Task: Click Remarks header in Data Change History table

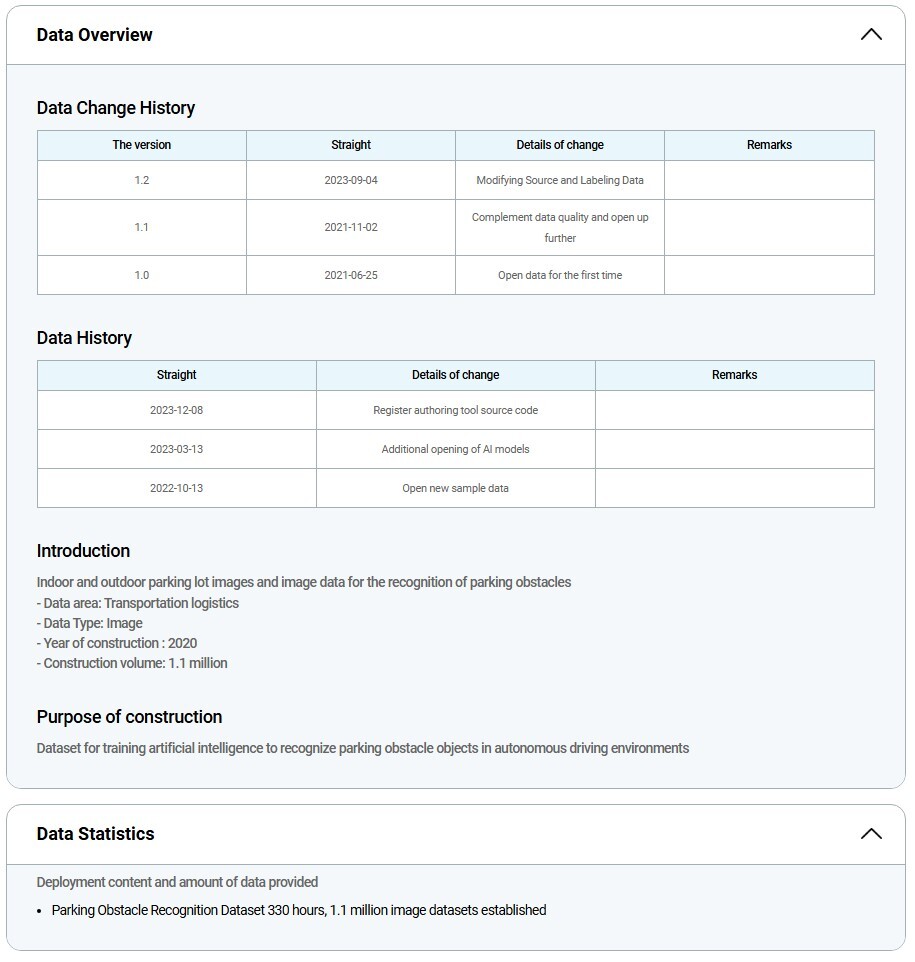Action: pyautogui.click(x=769, y=145)
